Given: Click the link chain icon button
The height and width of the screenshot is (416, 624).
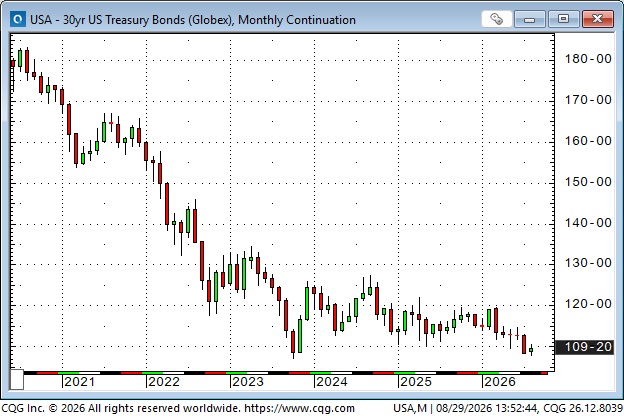Looking at the screenshot, I should 496,19.
